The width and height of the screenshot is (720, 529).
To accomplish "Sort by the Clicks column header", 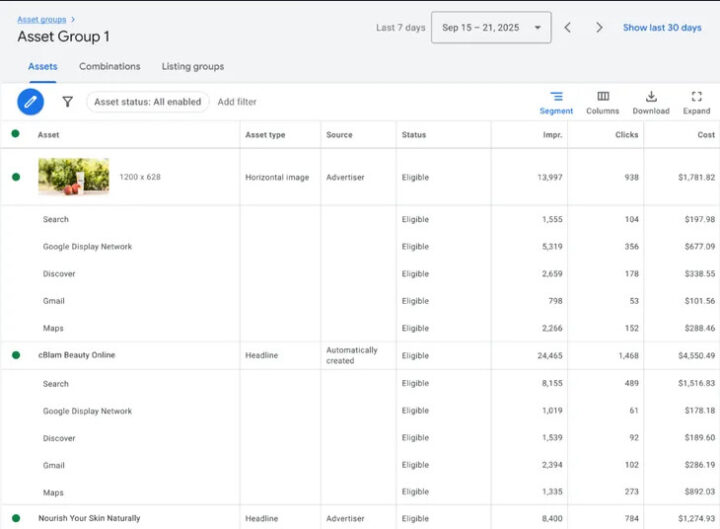I will 627,135.
